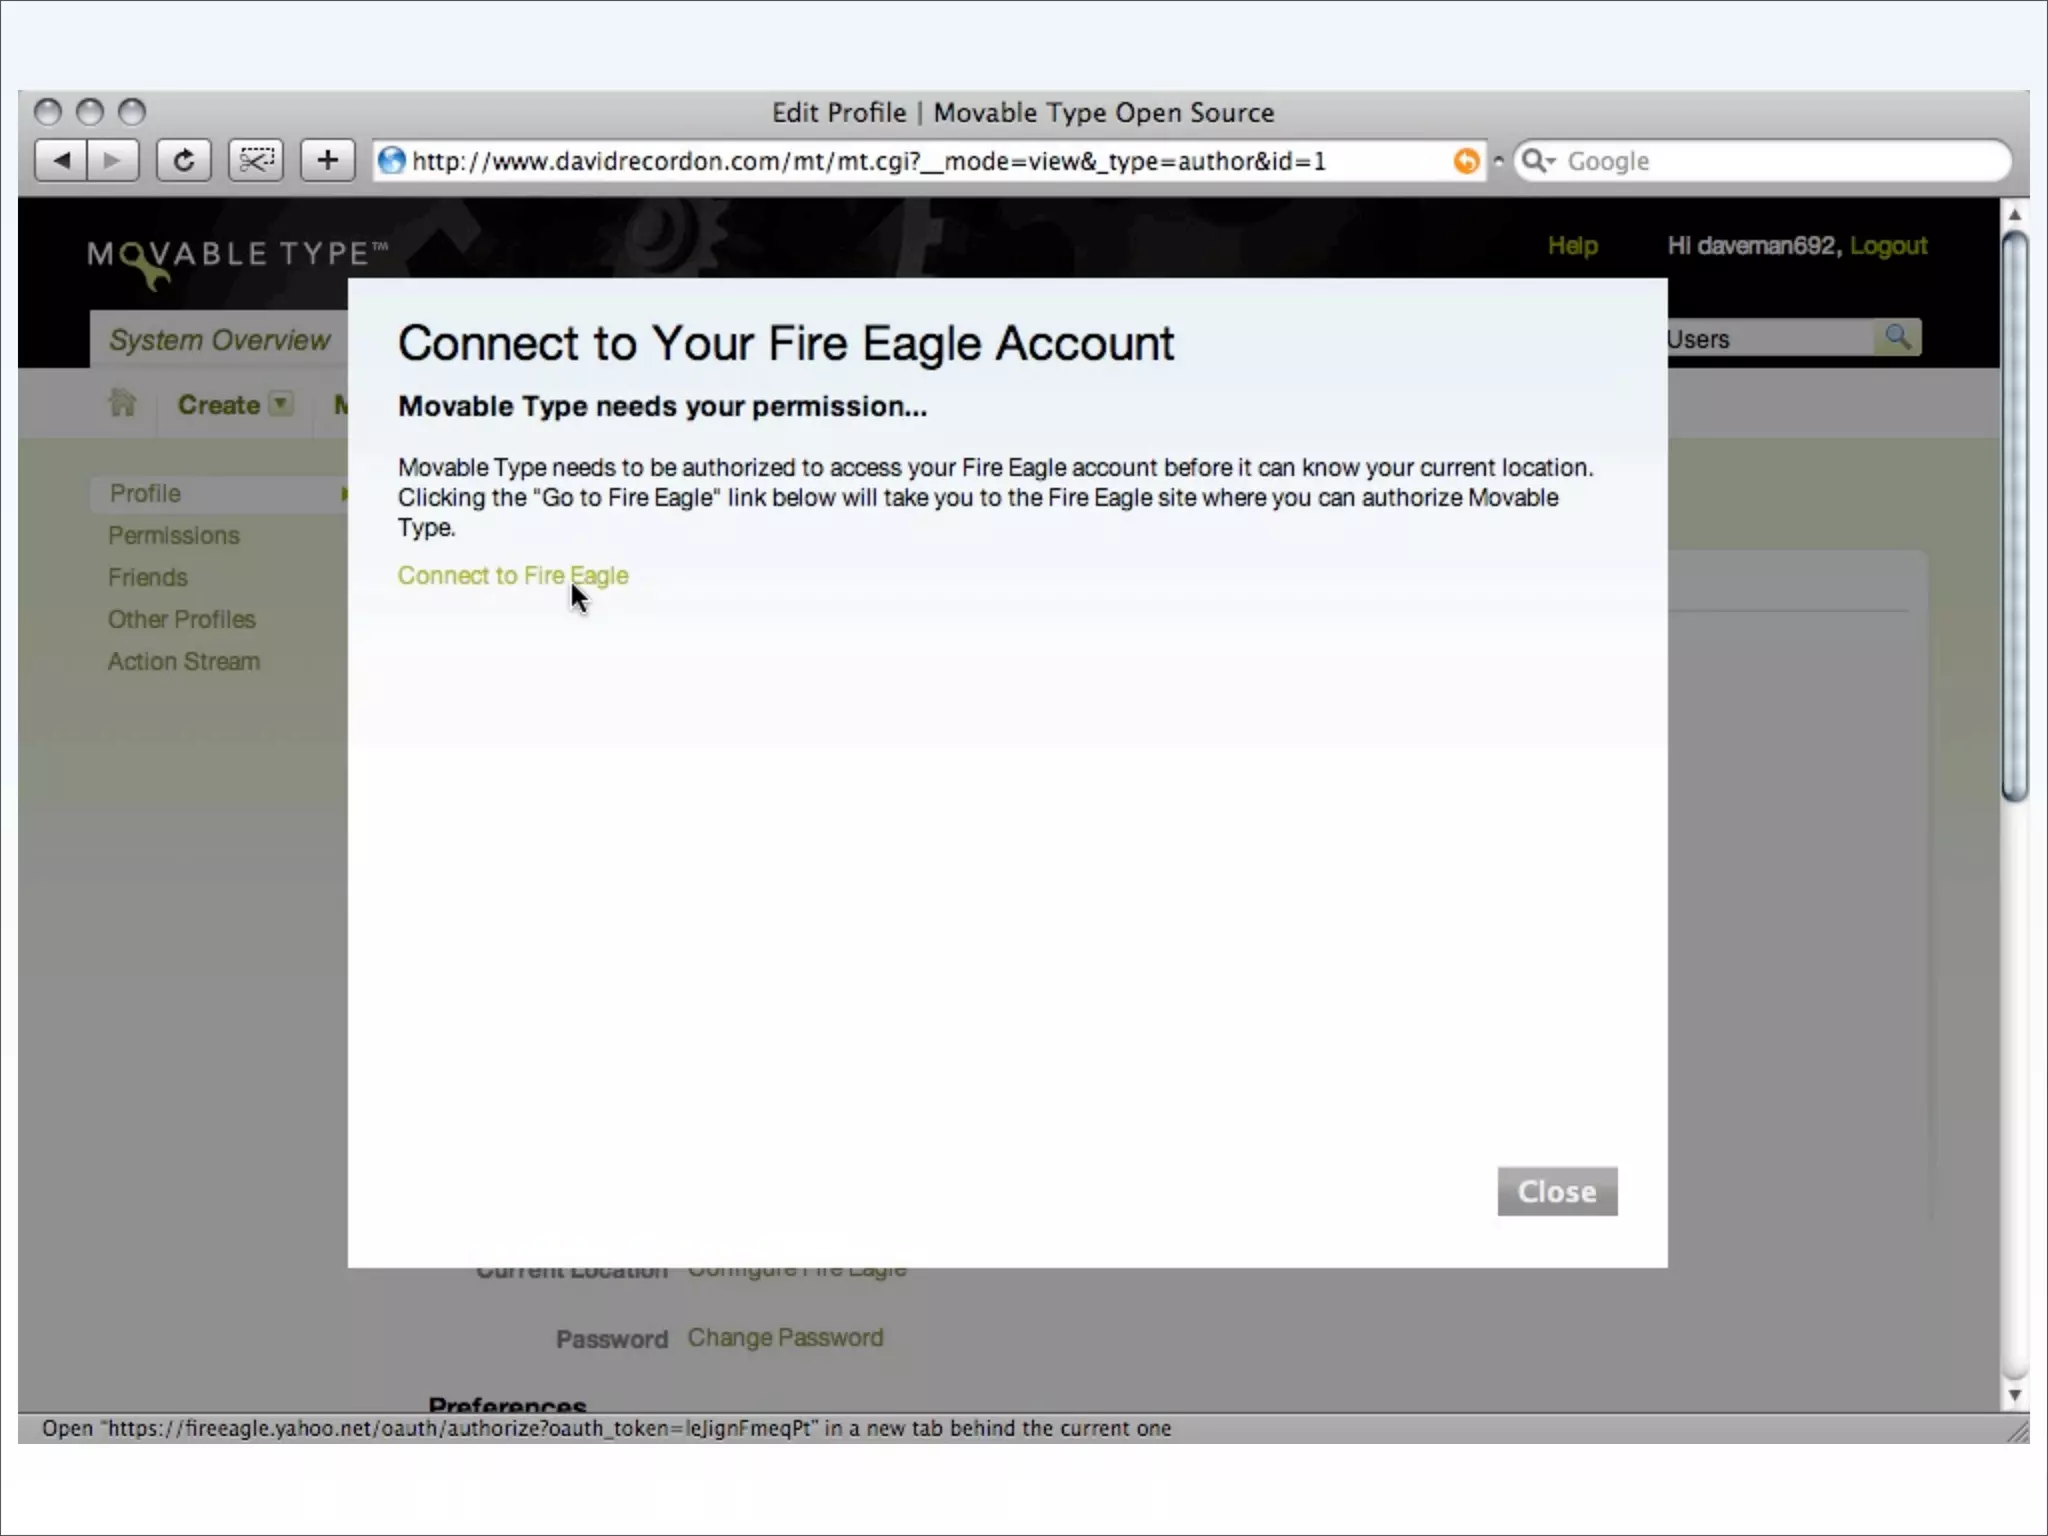Image resolution: width=2048 pixels, height=1536 pixels.
Task: Expand the Create dropdown arrow
Action: (x=282, y=404)
